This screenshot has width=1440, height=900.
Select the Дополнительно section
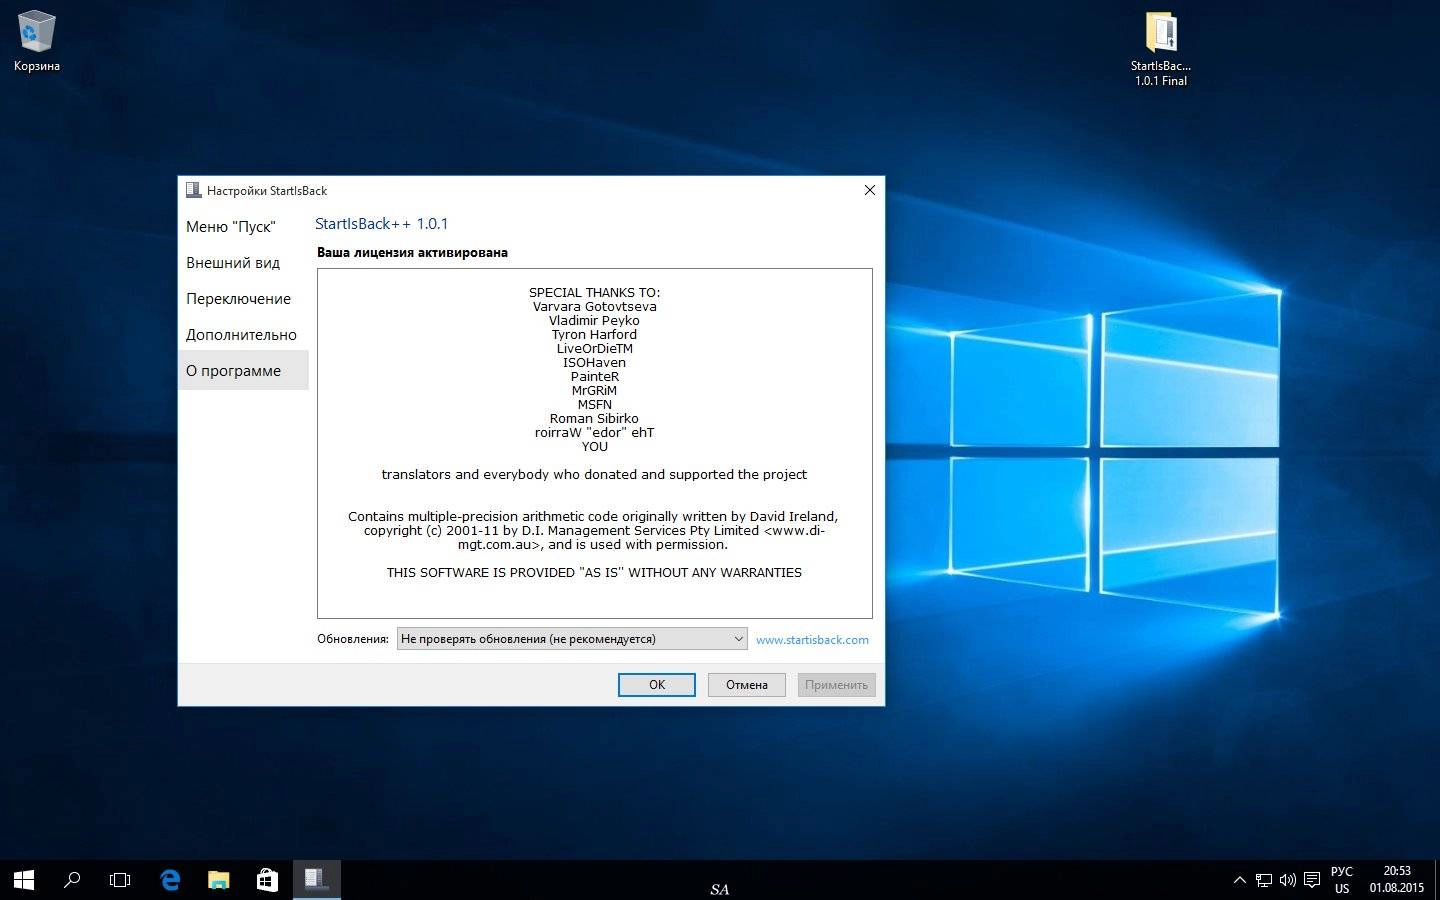point(243,335)
